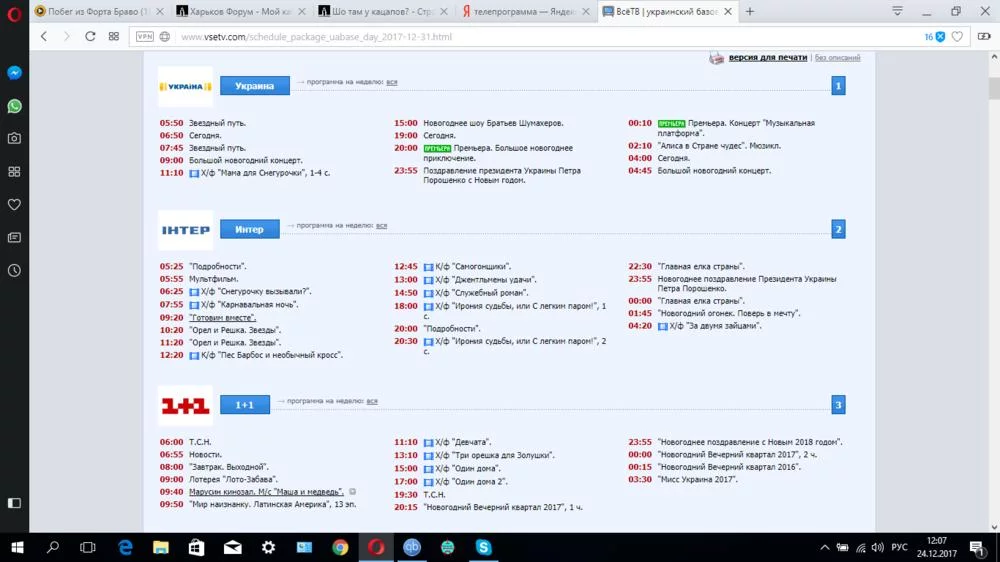Click channel number 2 badge
1000x562 pixels.
pos(838,229)
